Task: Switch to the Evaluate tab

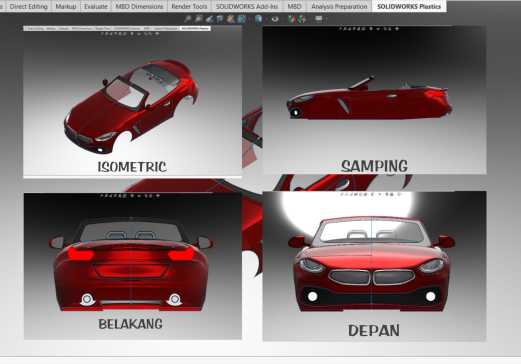Action: [x=96, y=6]
